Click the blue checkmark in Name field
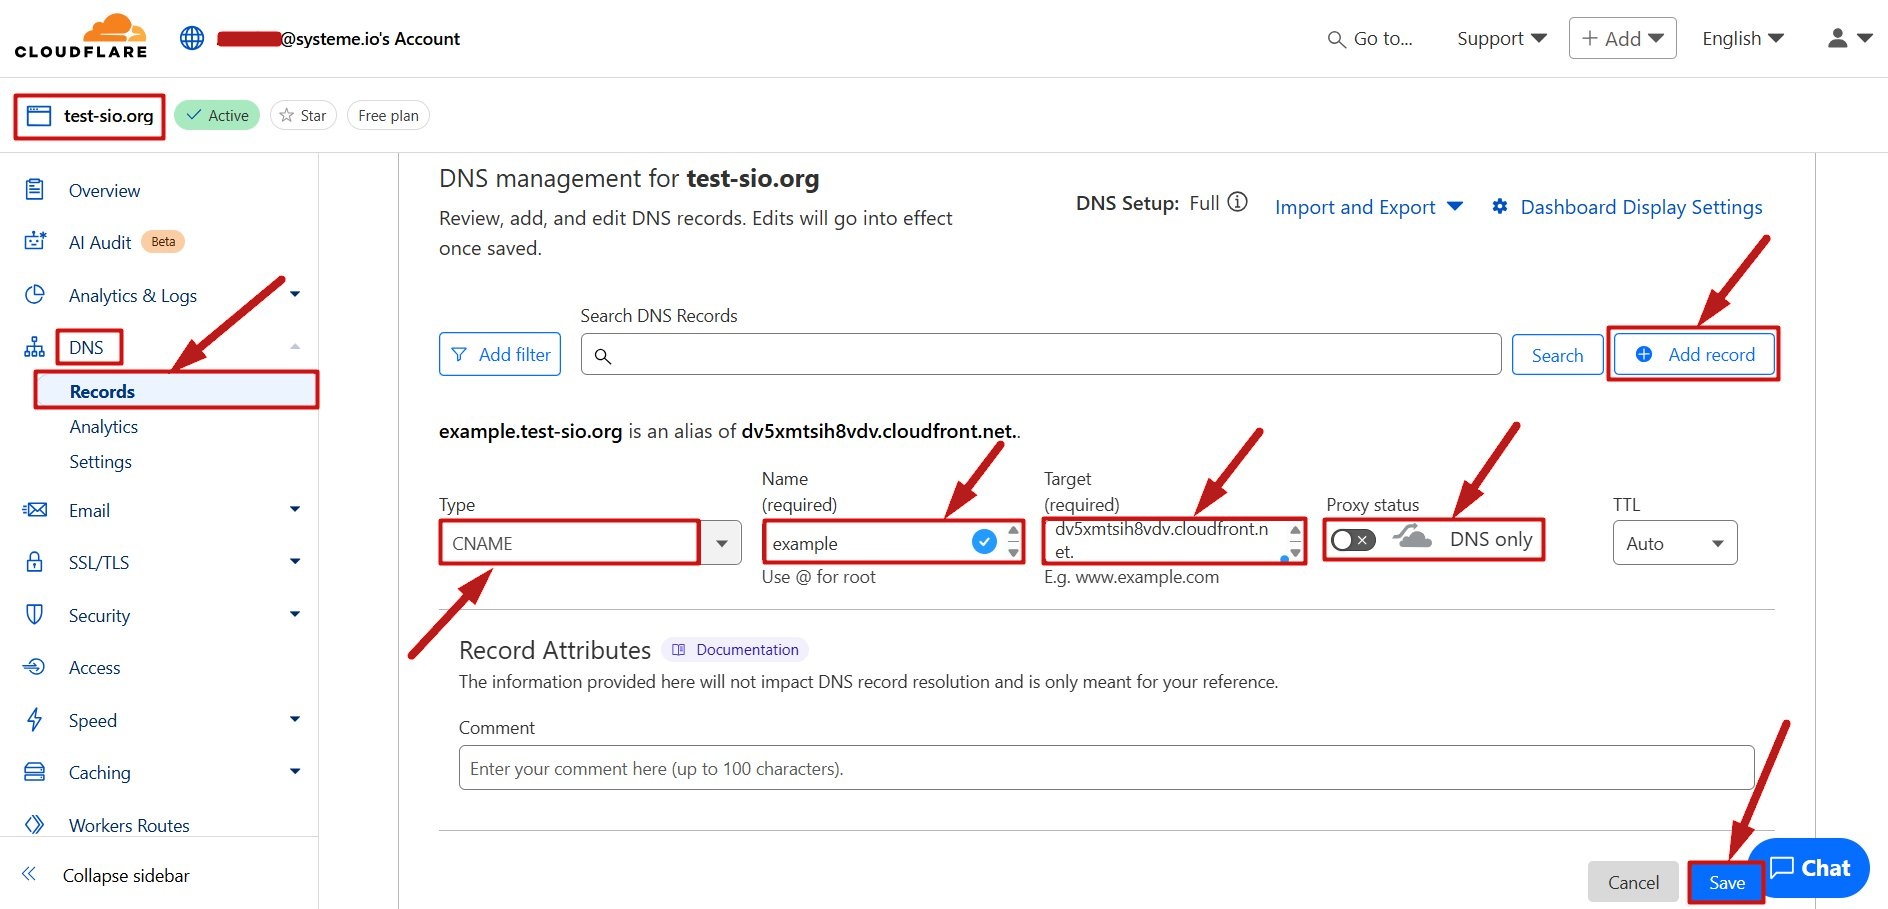Screen dimensions: 1888x909 coord(985,542)
